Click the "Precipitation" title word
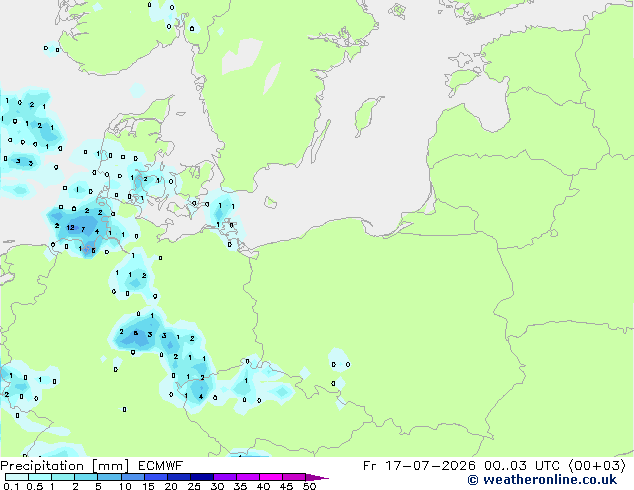This screenshot has width=634, height=490. (42, 466)
